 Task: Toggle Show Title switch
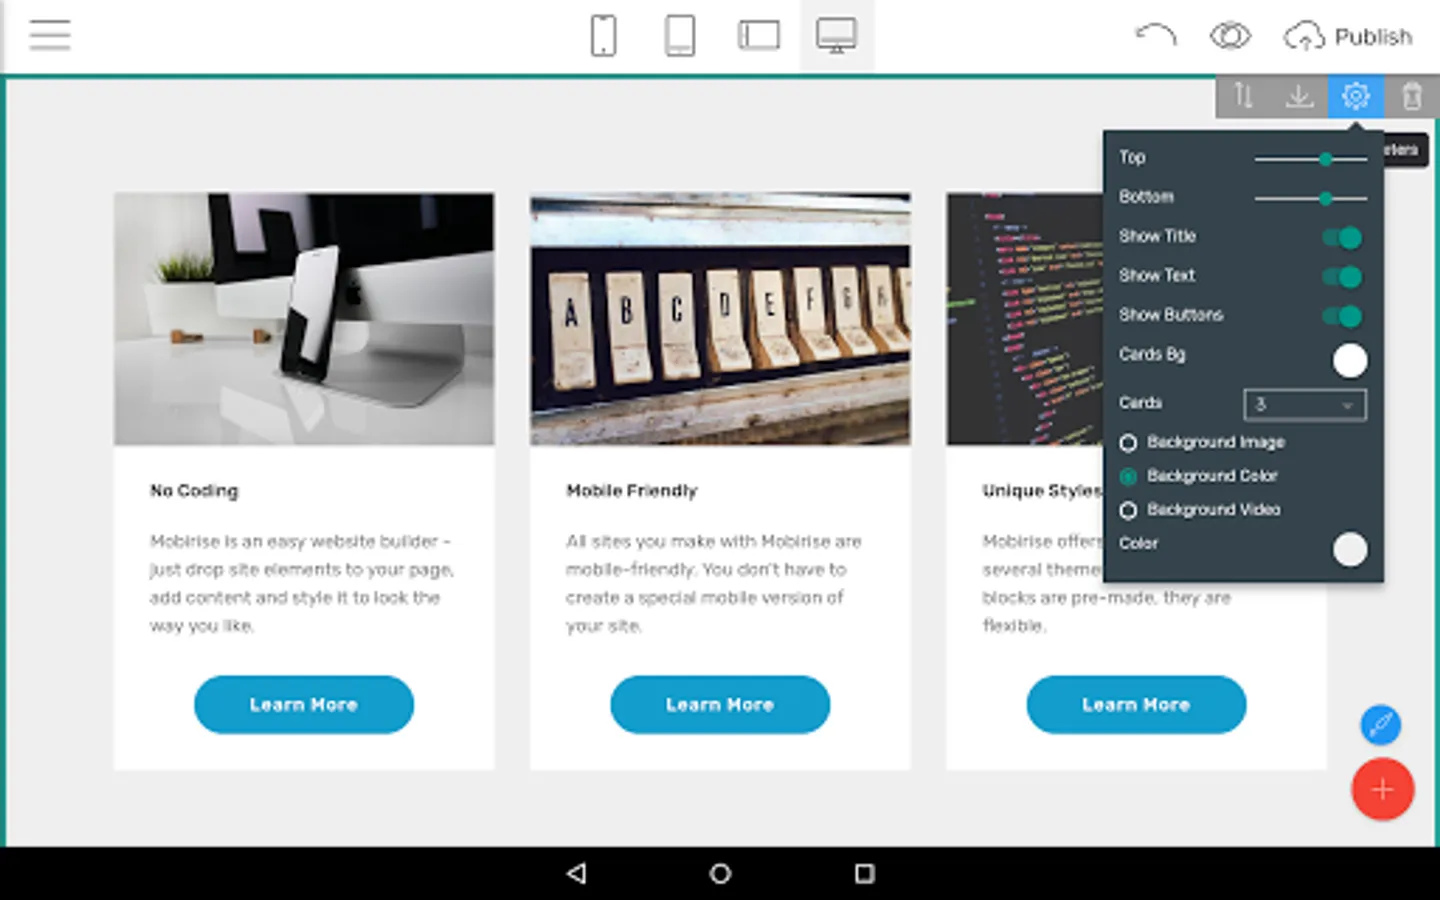(1342, 237)
